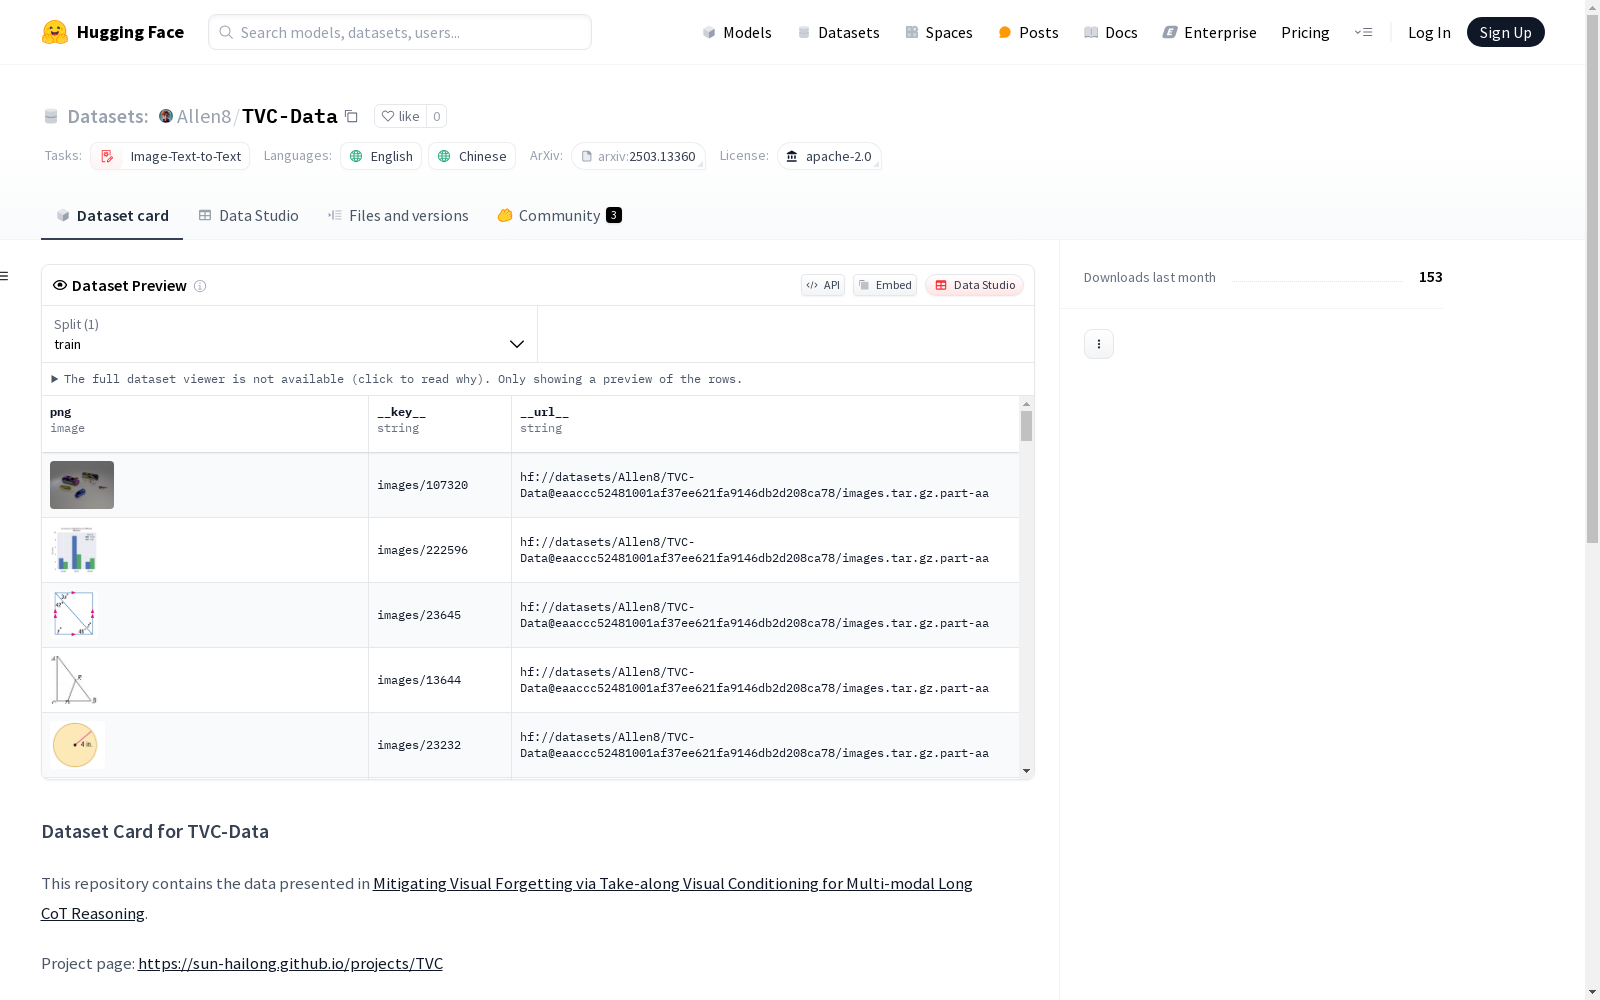Select the images/23232 key cell
The height and width of the screenshot is (1000, 1600).
(x=440, y=745)
